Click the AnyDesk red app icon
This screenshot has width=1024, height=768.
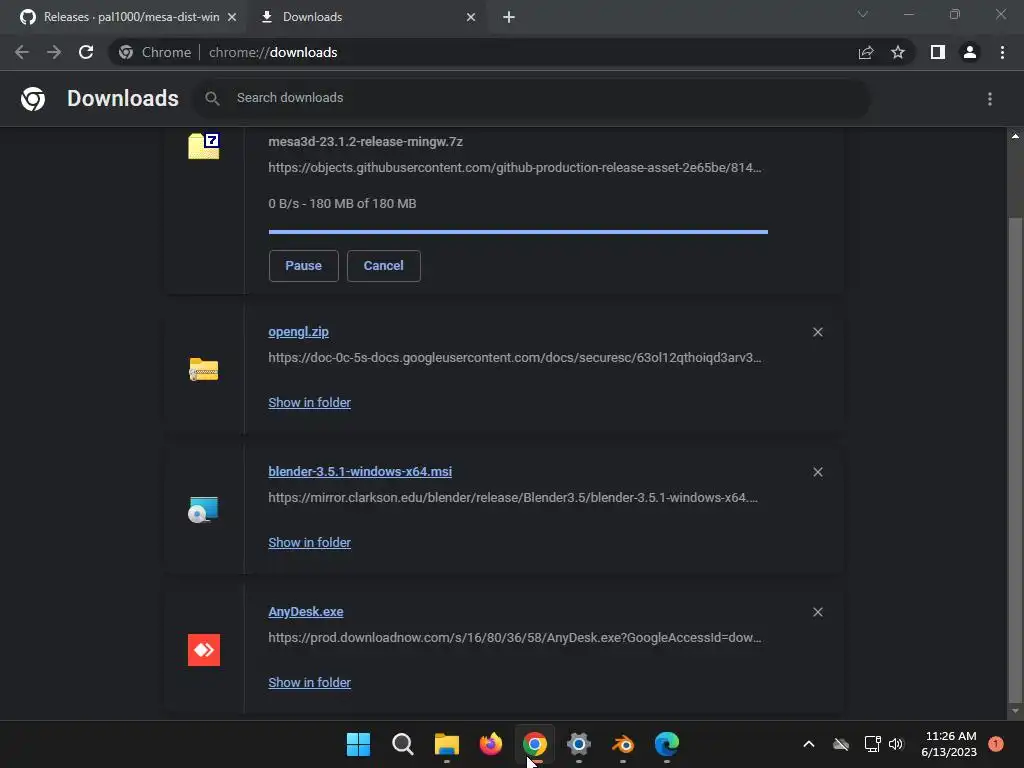(x=204, y=650)
